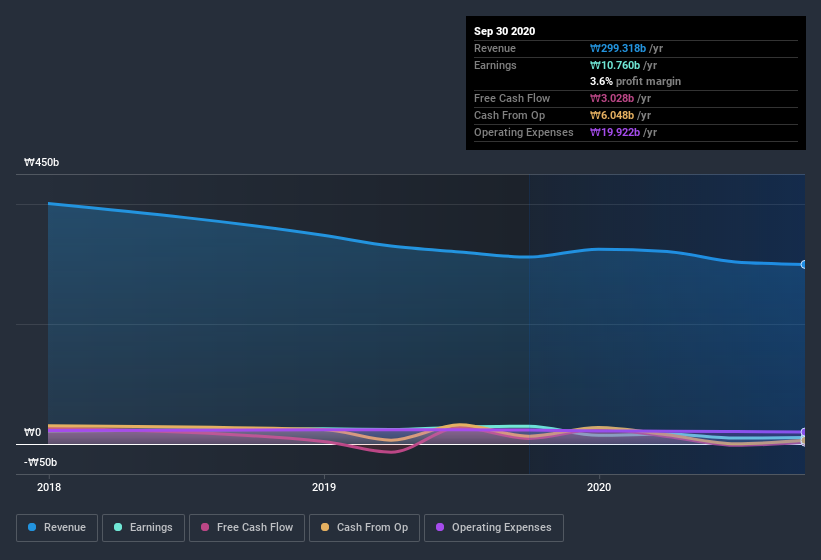
Task: Toggle the Cash From Op legend button
Action: click(x=364, y=528)
